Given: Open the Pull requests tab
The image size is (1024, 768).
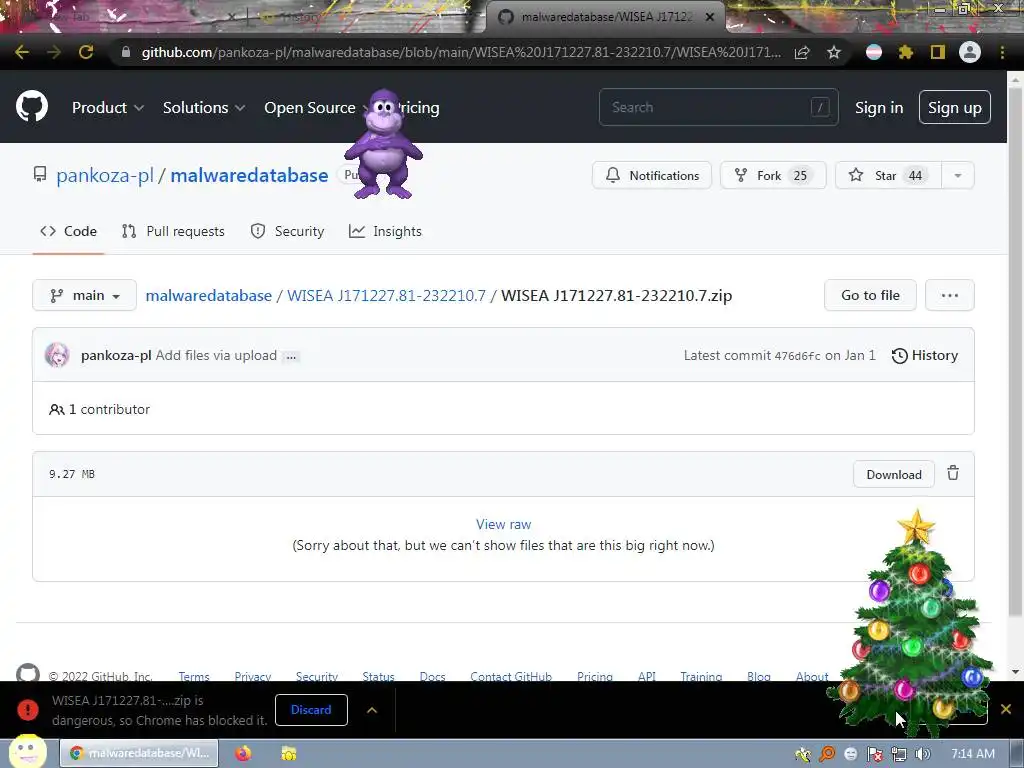Looking at the screenshot, I should click(173, 231).
